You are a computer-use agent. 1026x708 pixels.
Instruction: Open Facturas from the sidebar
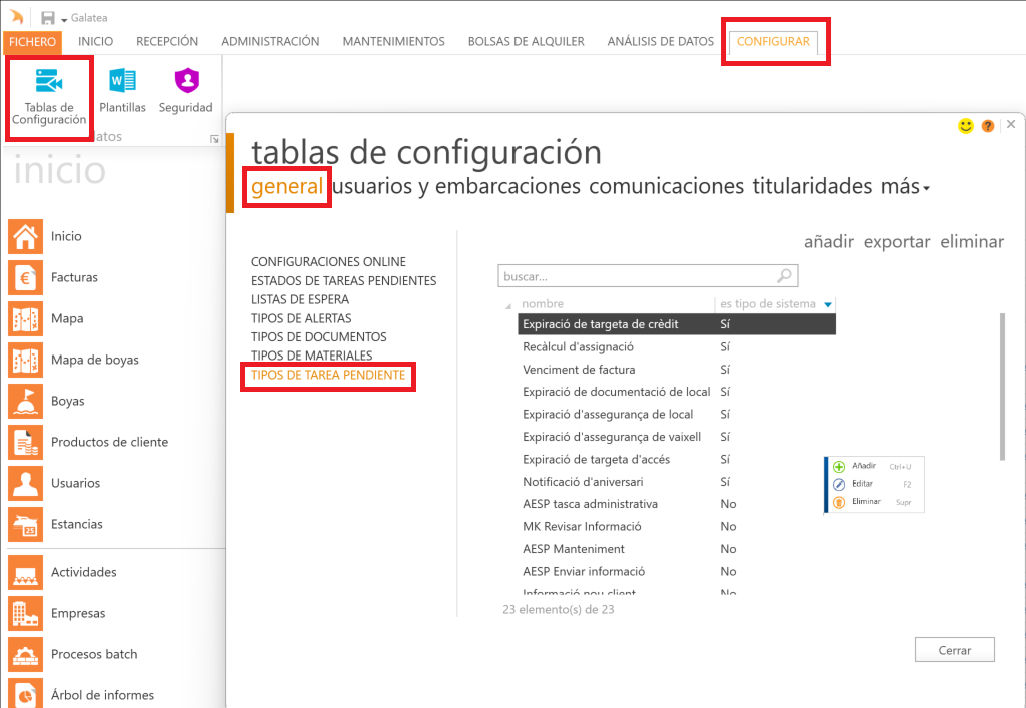pos(25,277)
